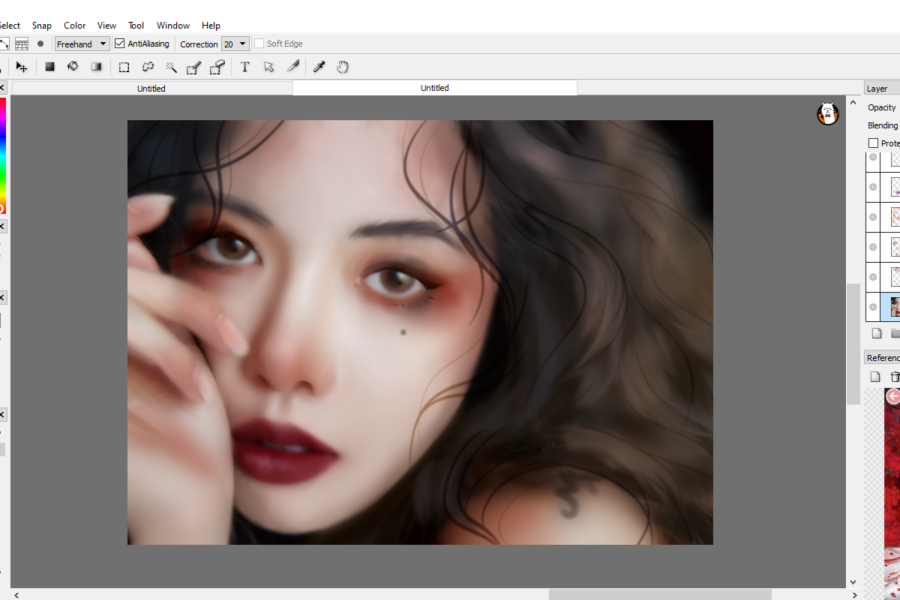
Task: Choose the Fill rectangle tool
Action: pos(50,67)
